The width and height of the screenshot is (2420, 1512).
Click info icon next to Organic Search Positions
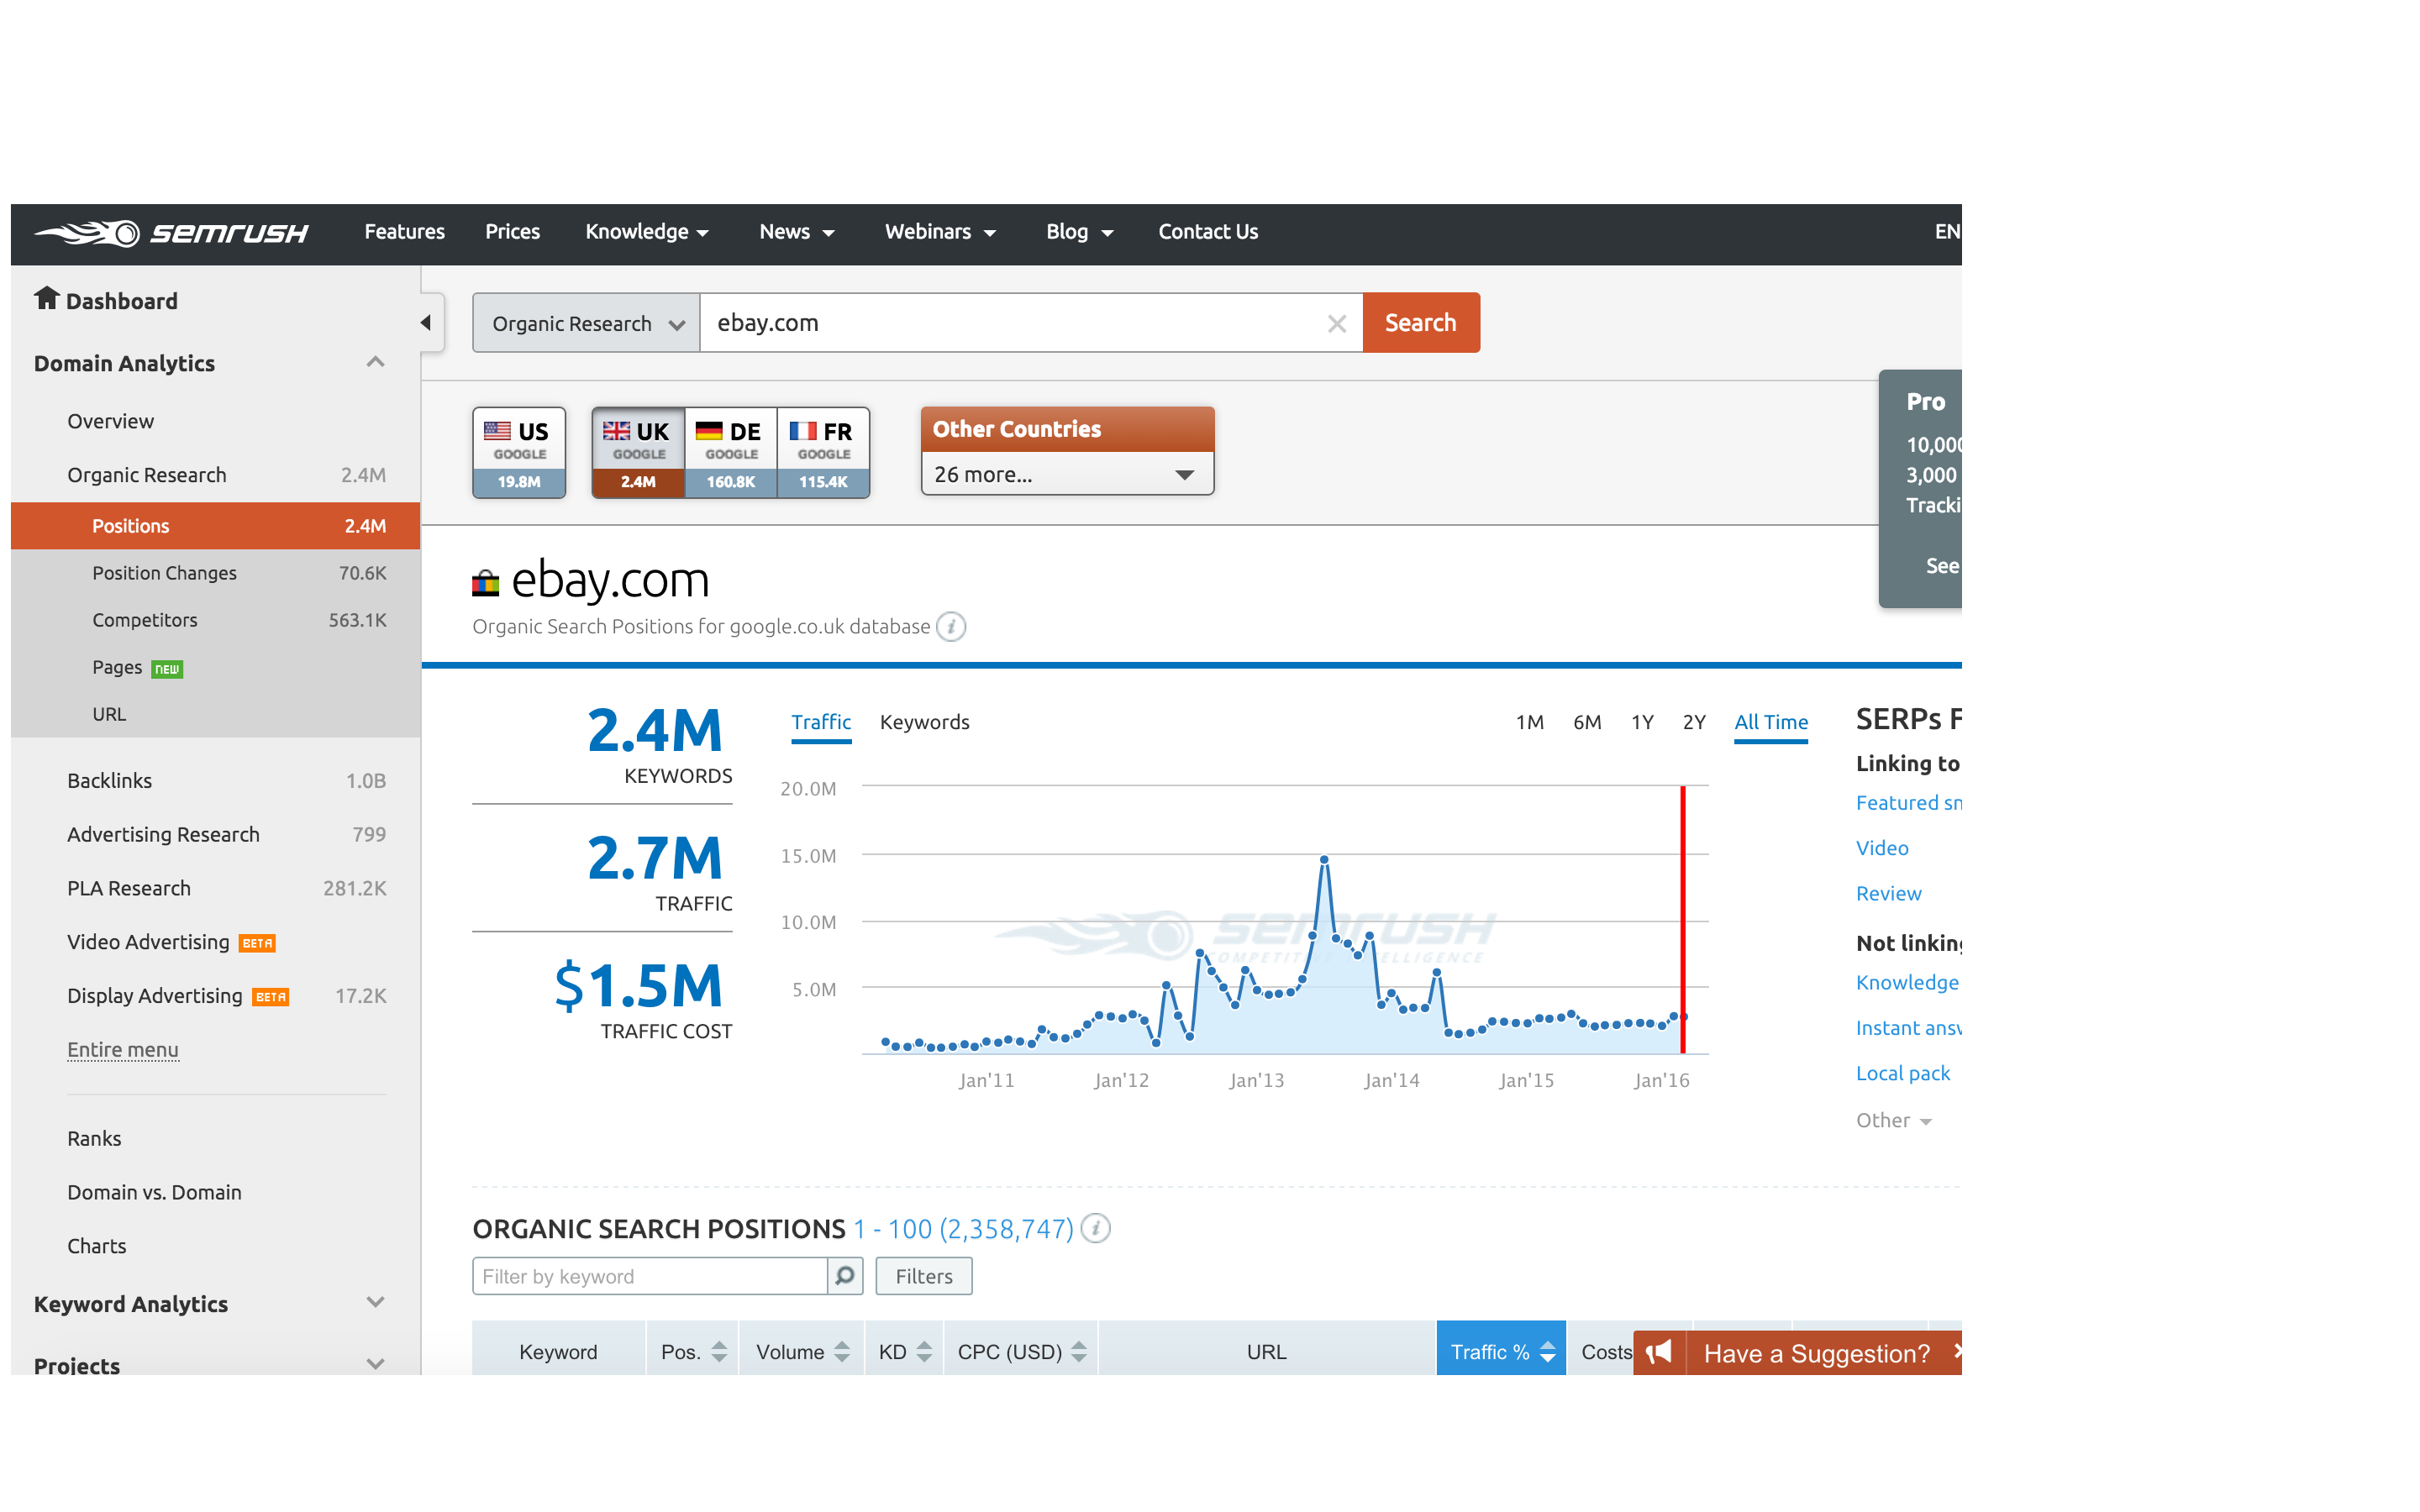click(1096, 1228)
